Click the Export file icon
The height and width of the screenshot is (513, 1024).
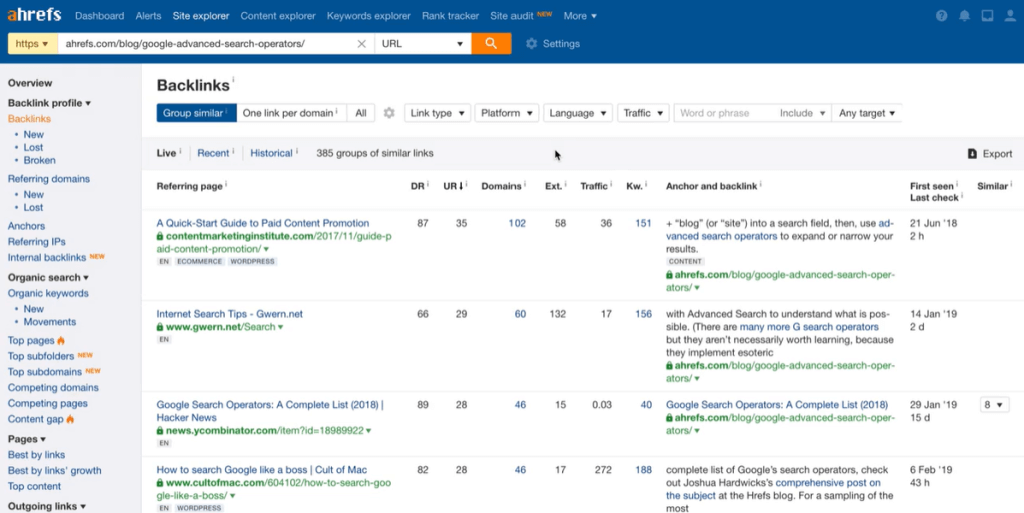click(972, 153)
